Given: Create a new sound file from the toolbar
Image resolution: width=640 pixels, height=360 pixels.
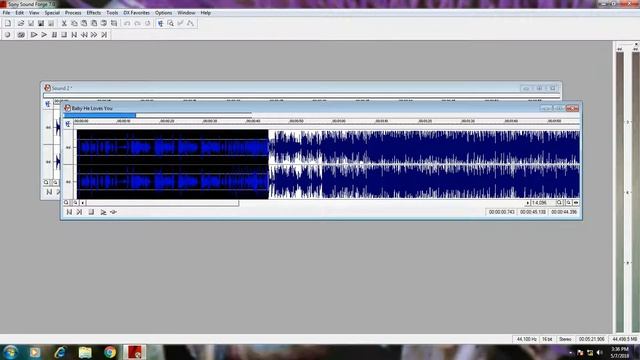Looking at the screenshot, I should point(8,23).
